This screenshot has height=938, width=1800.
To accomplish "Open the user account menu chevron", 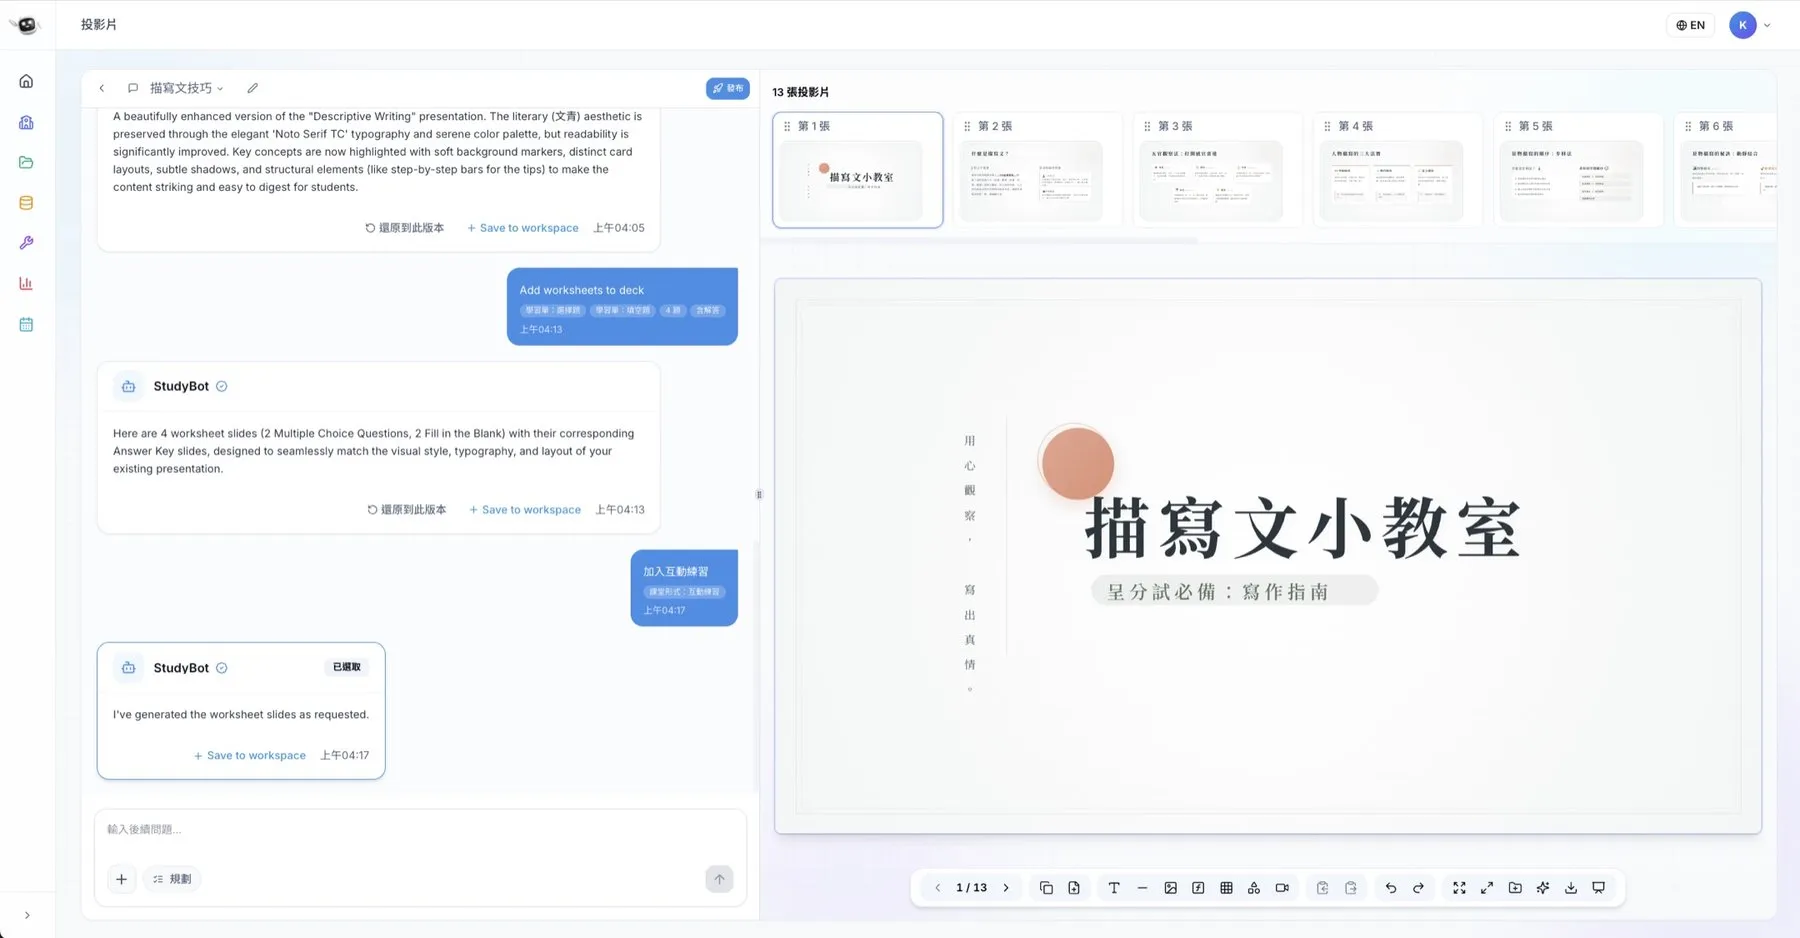I will click(1767, 26).
